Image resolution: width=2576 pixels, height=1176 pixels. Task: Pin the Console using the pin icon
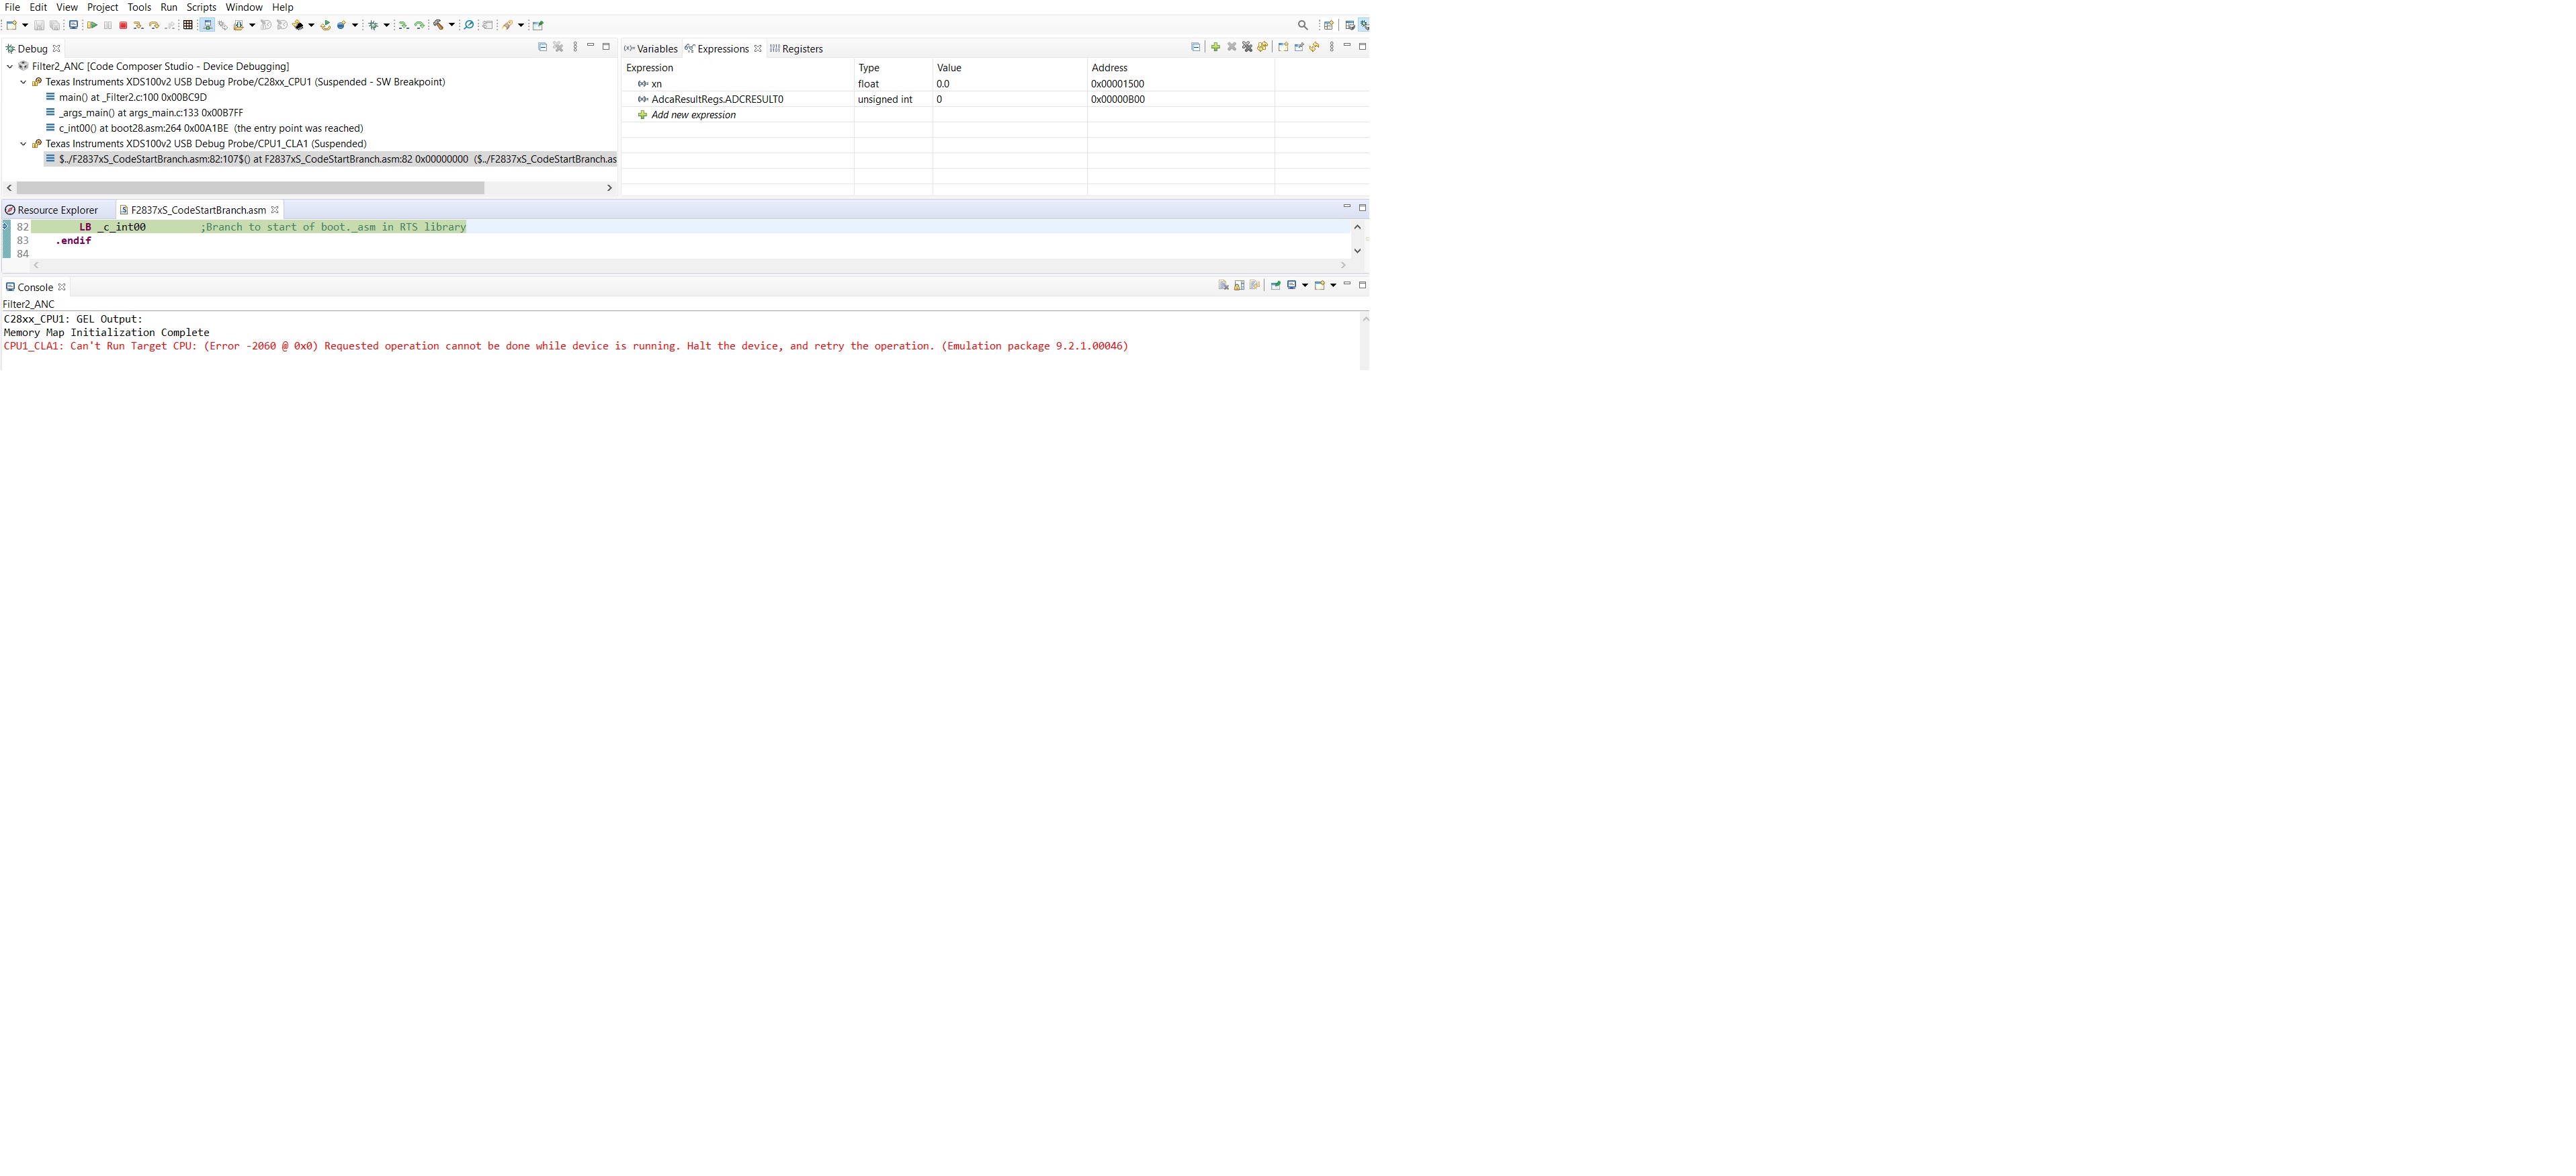tap(1276, 286)
